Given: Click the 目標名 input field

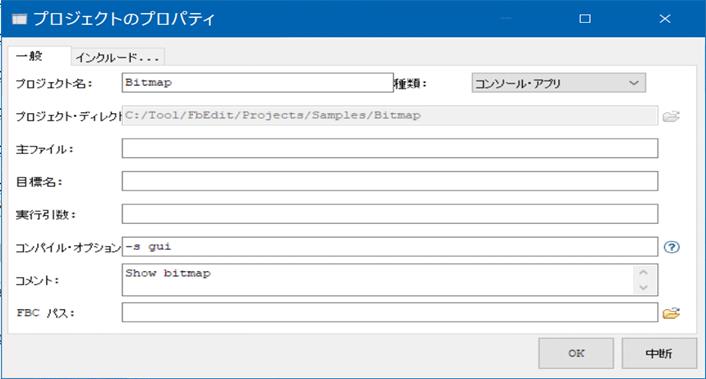Looking at the screenshot, I should pyautogui.click(x=390, y=181).
